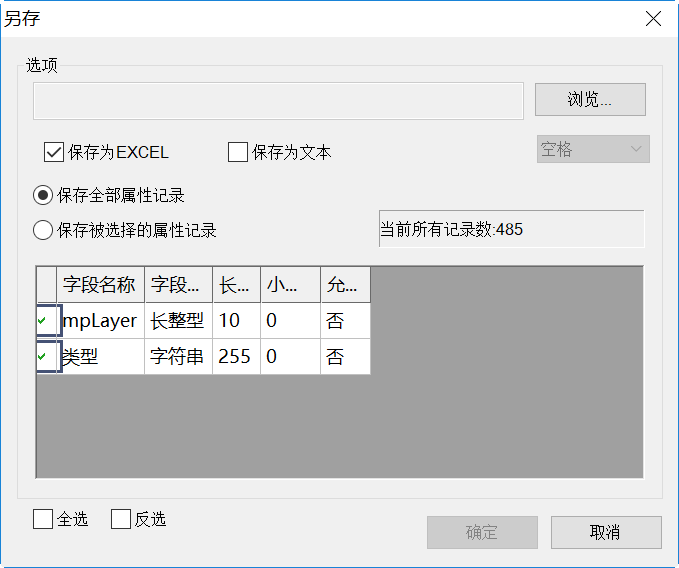Enable the 保存为文本 checkbox

[x=238, y=153]
